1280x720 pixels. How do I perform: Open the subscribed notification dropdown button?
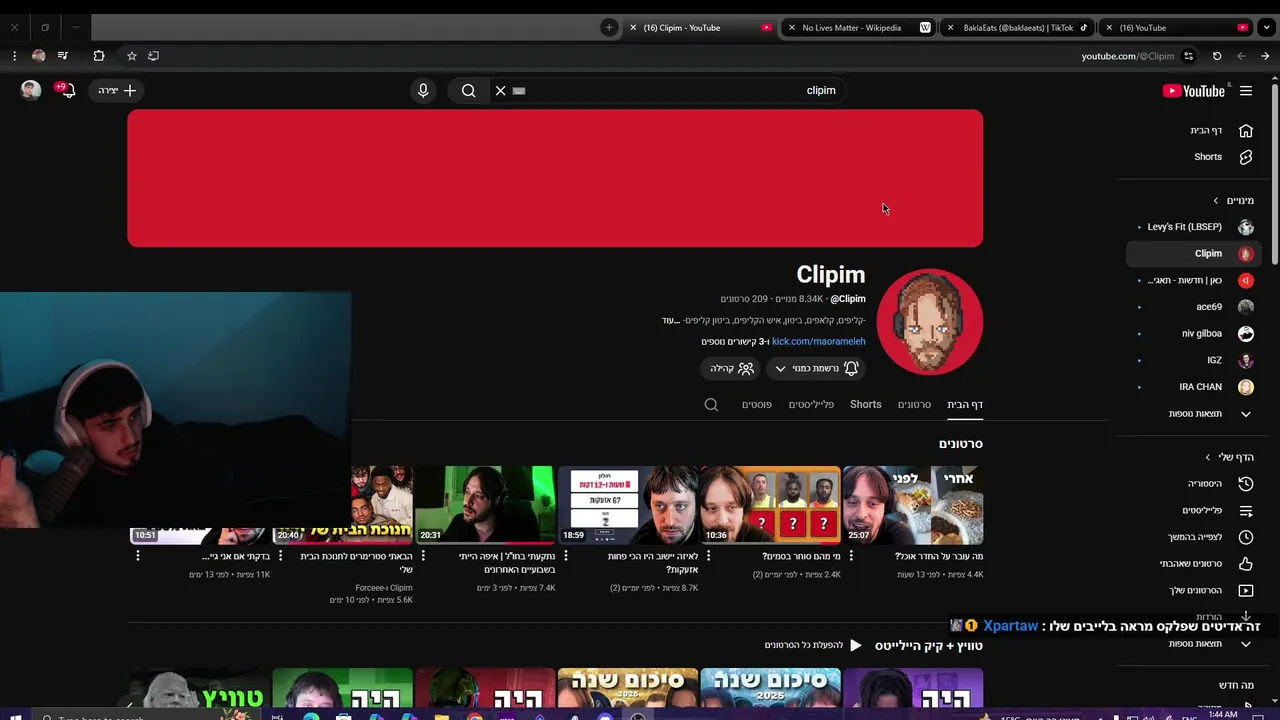click(815, 369)
